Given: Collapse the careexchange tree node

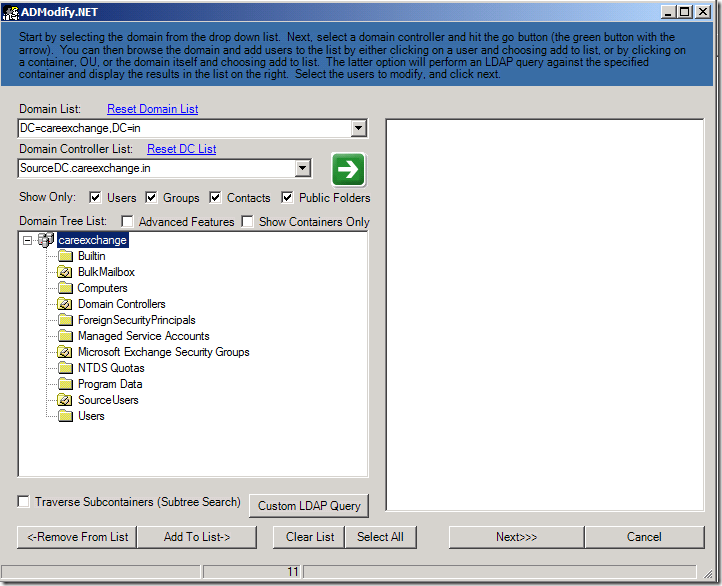Looking at the screenshot, I should (28, 240).
